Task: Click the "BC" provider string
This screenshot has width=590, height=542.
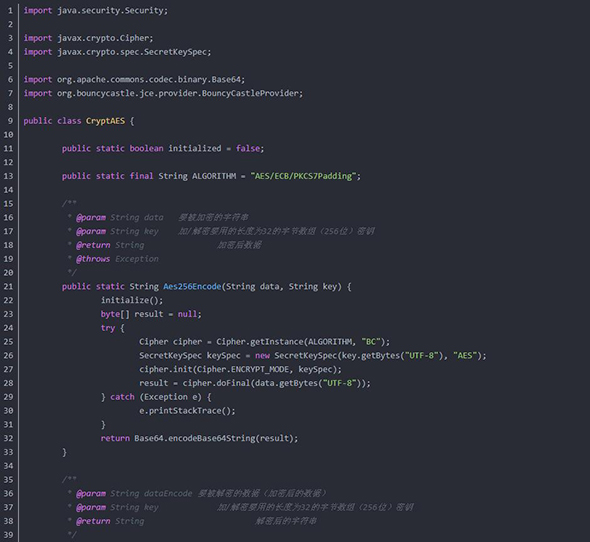Action: [x=371, y=342]
